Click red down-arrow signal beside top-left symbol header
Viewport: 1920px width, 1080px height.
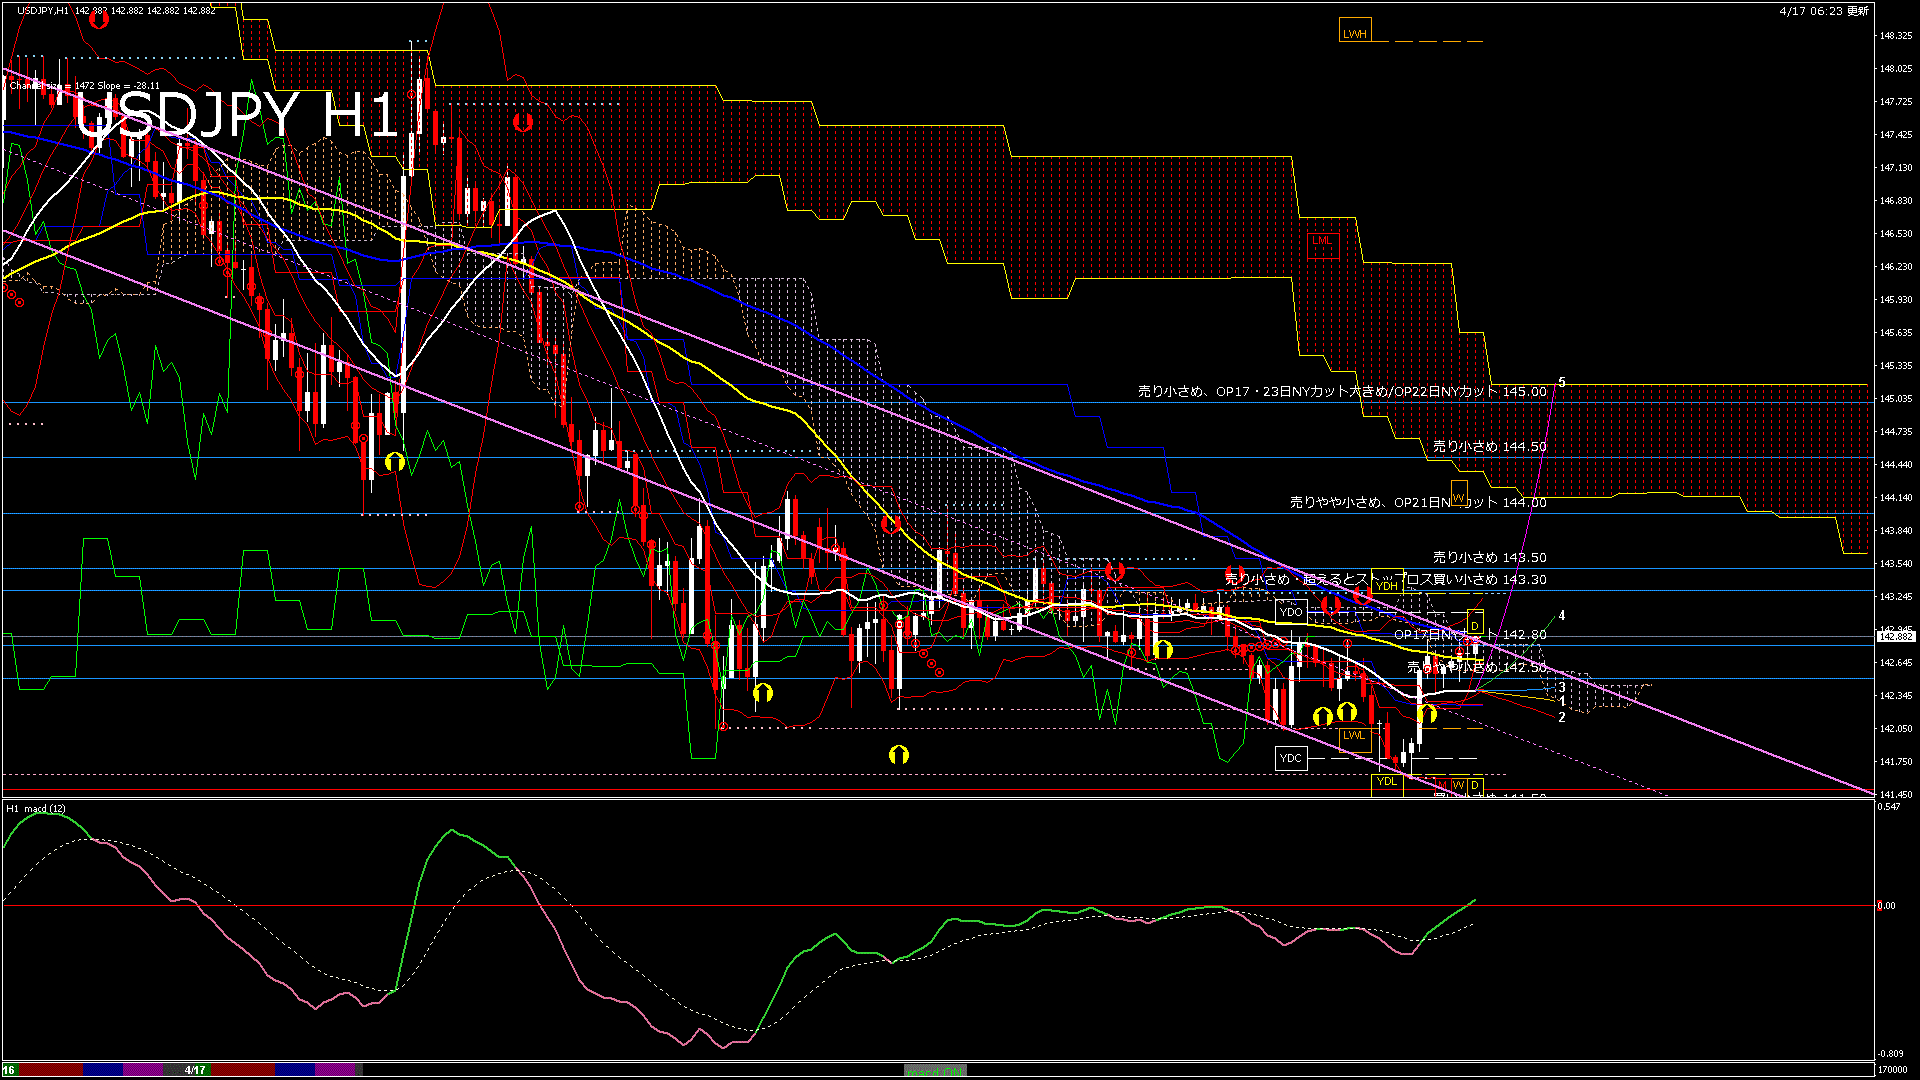[x=98, y=19]
